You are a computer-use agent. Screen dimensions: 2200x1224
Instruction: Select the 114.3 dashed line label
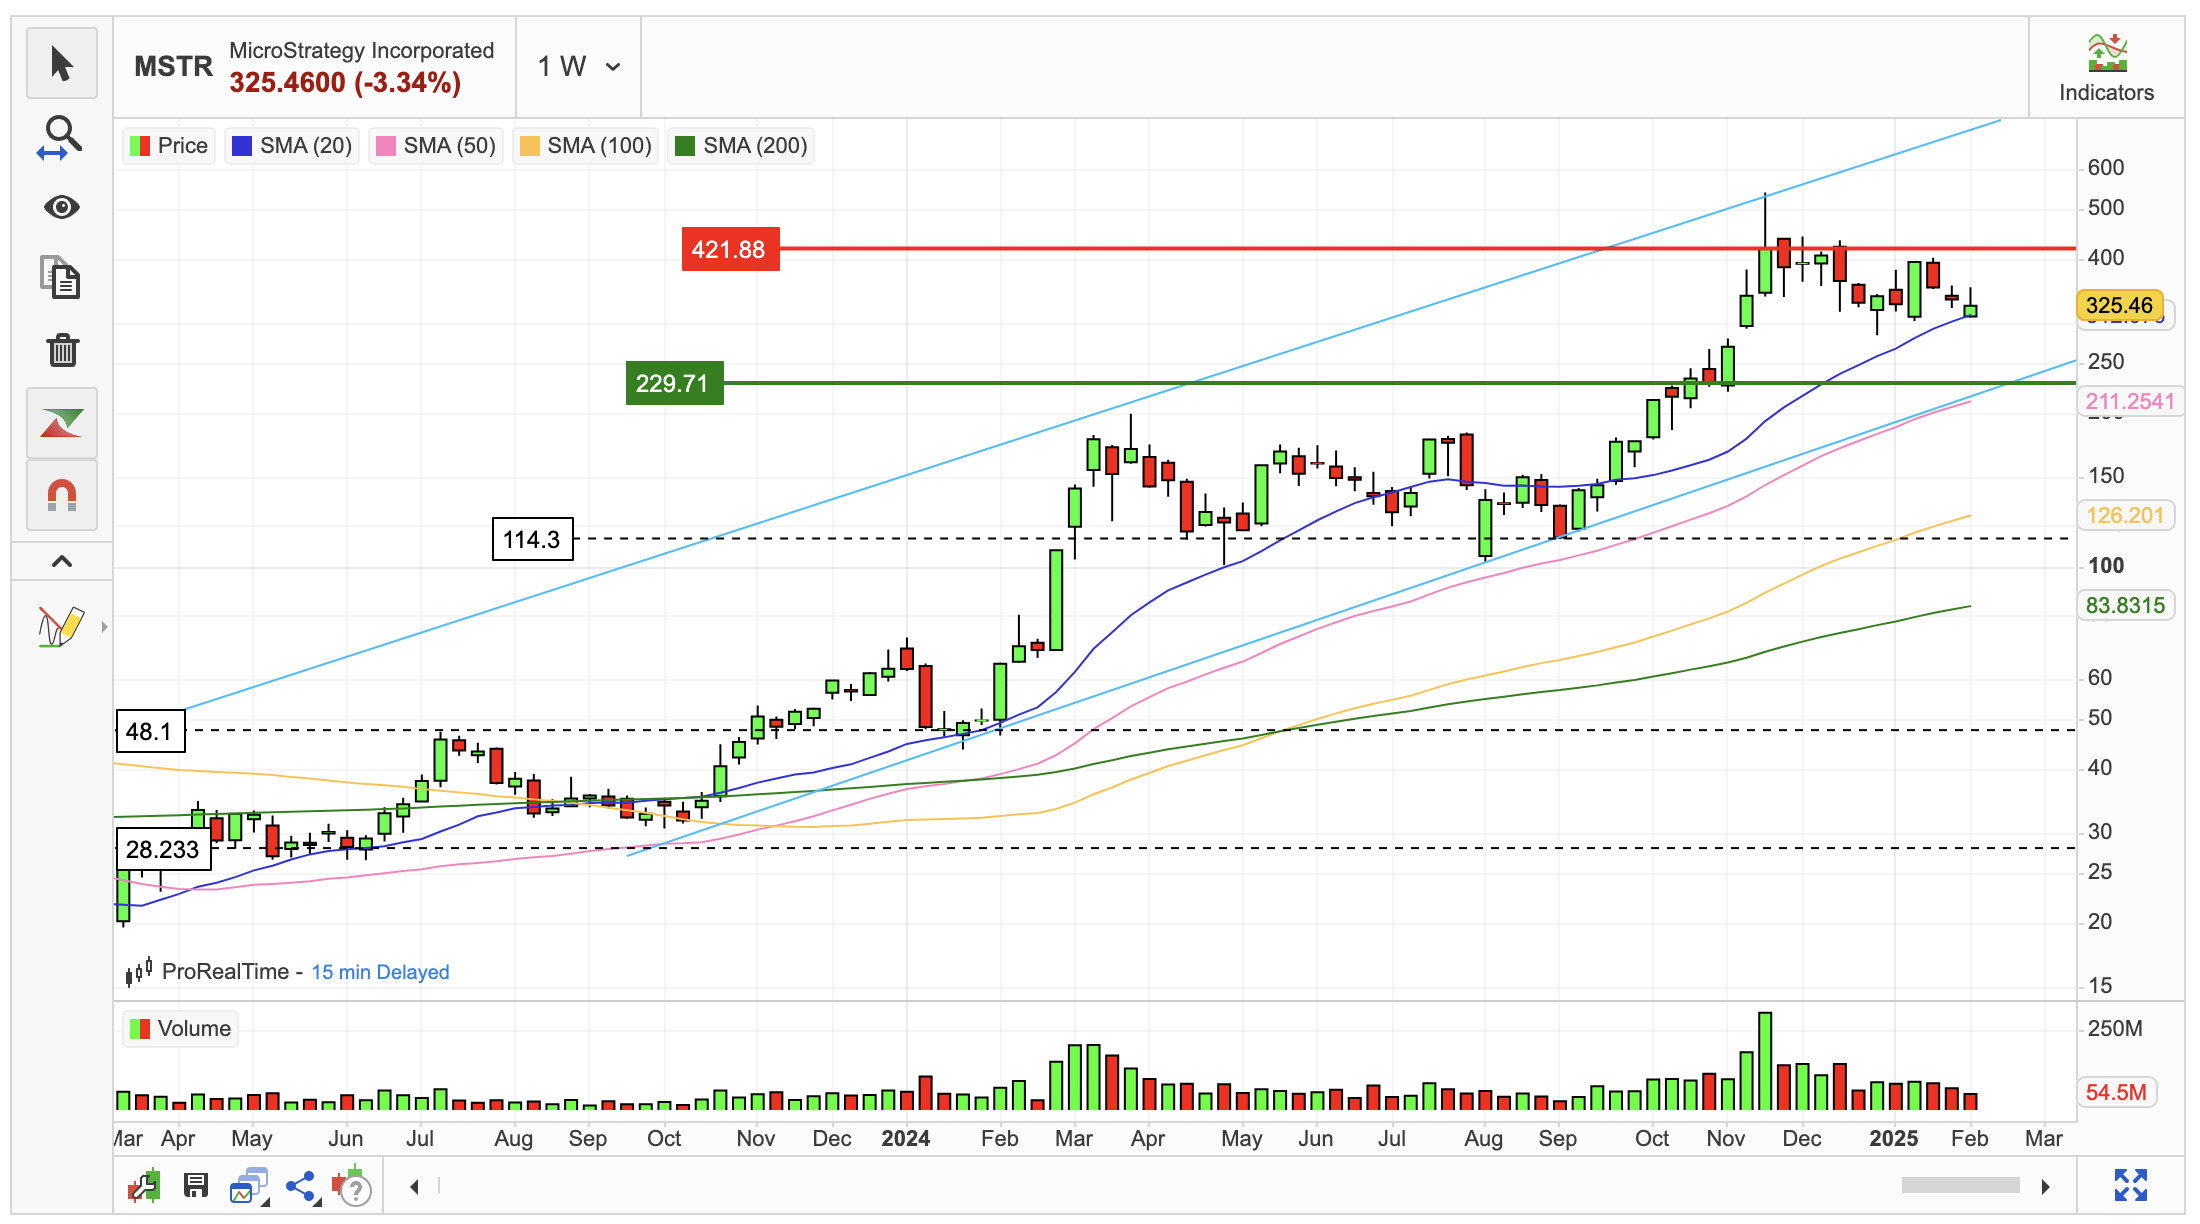point(533,539)
